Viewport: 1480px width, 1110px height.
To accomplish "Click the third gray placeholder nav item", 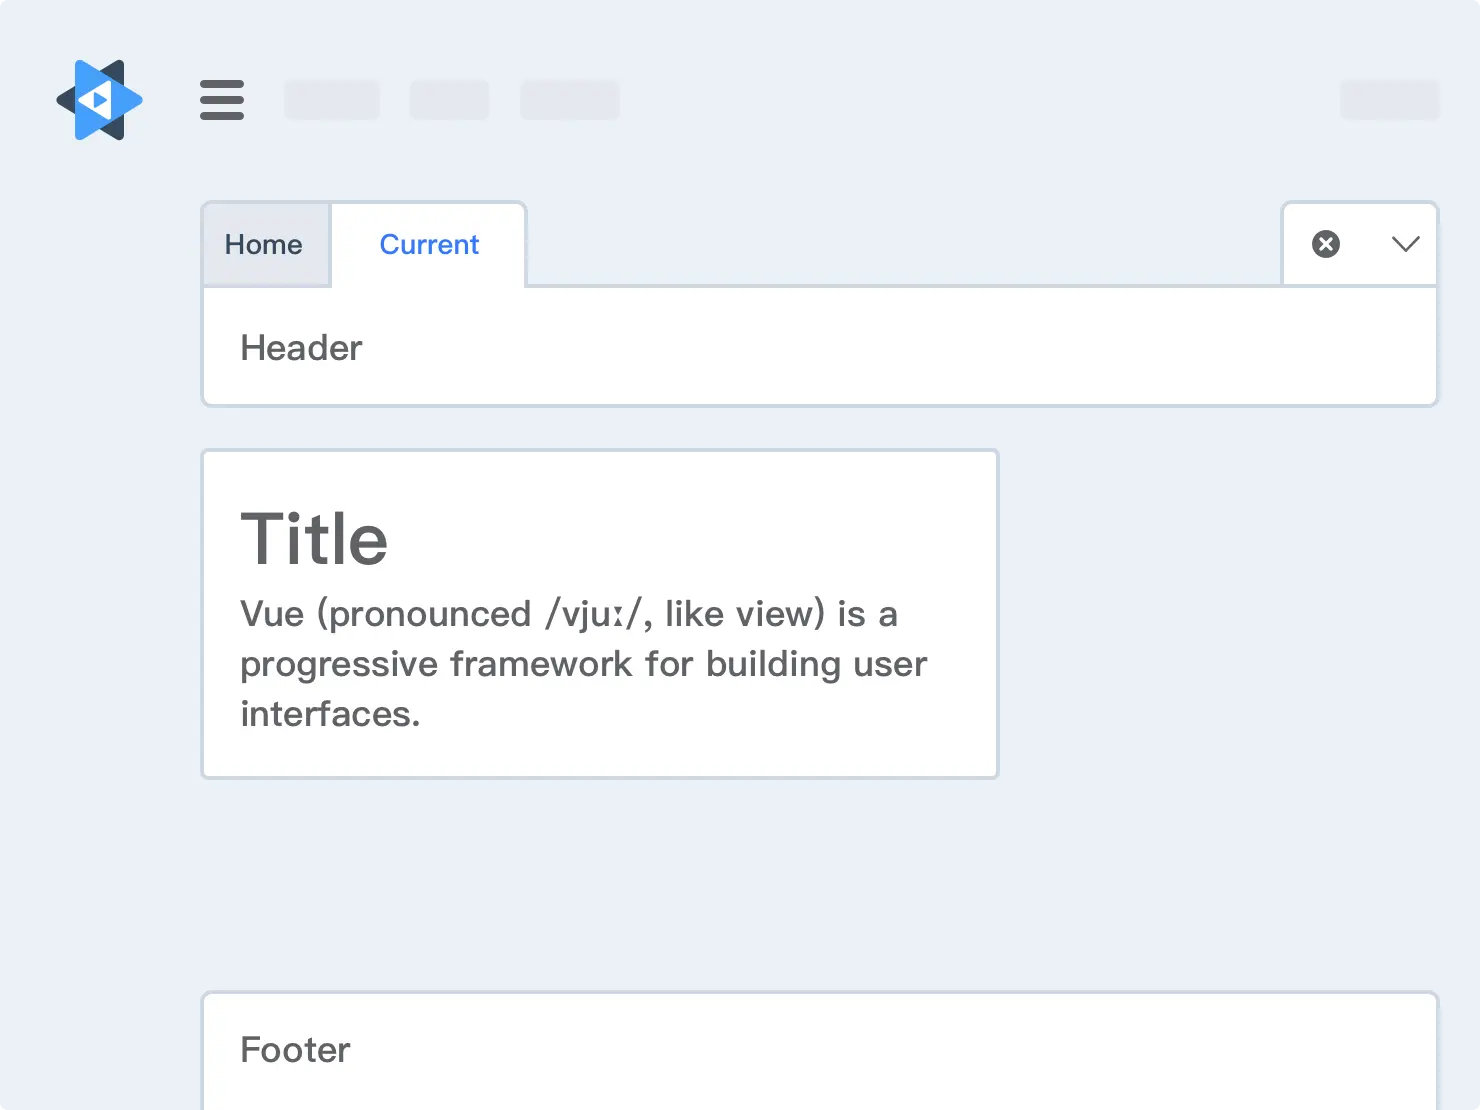I will [x=569, y=100].
